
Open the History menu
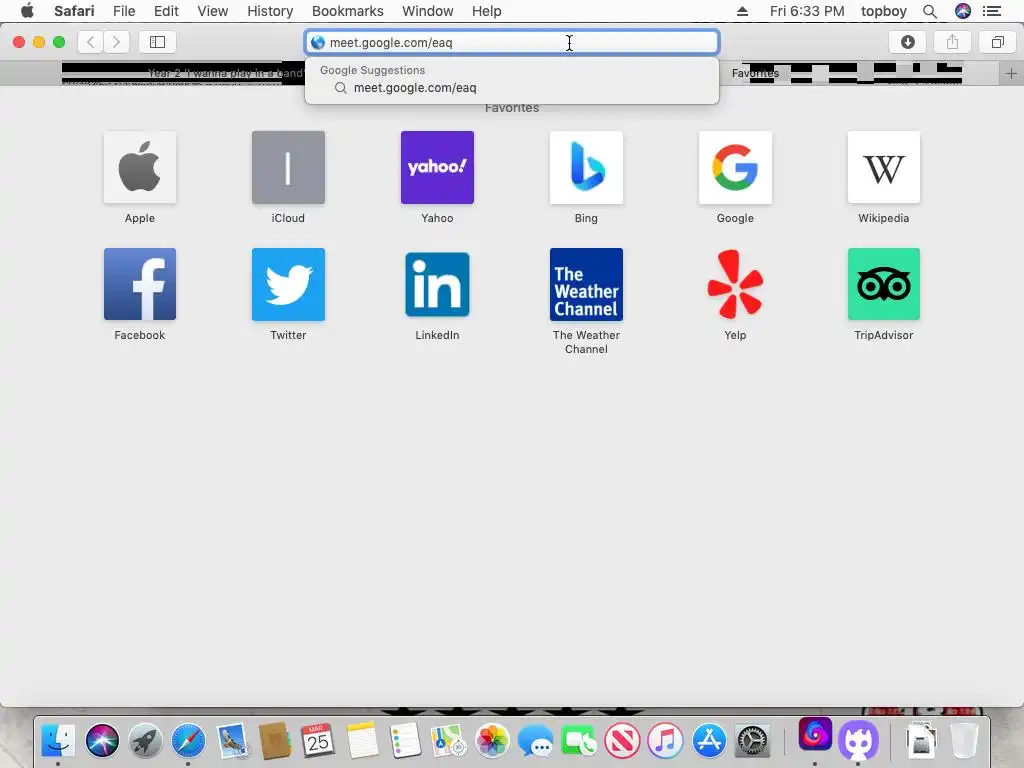(270, 11)
